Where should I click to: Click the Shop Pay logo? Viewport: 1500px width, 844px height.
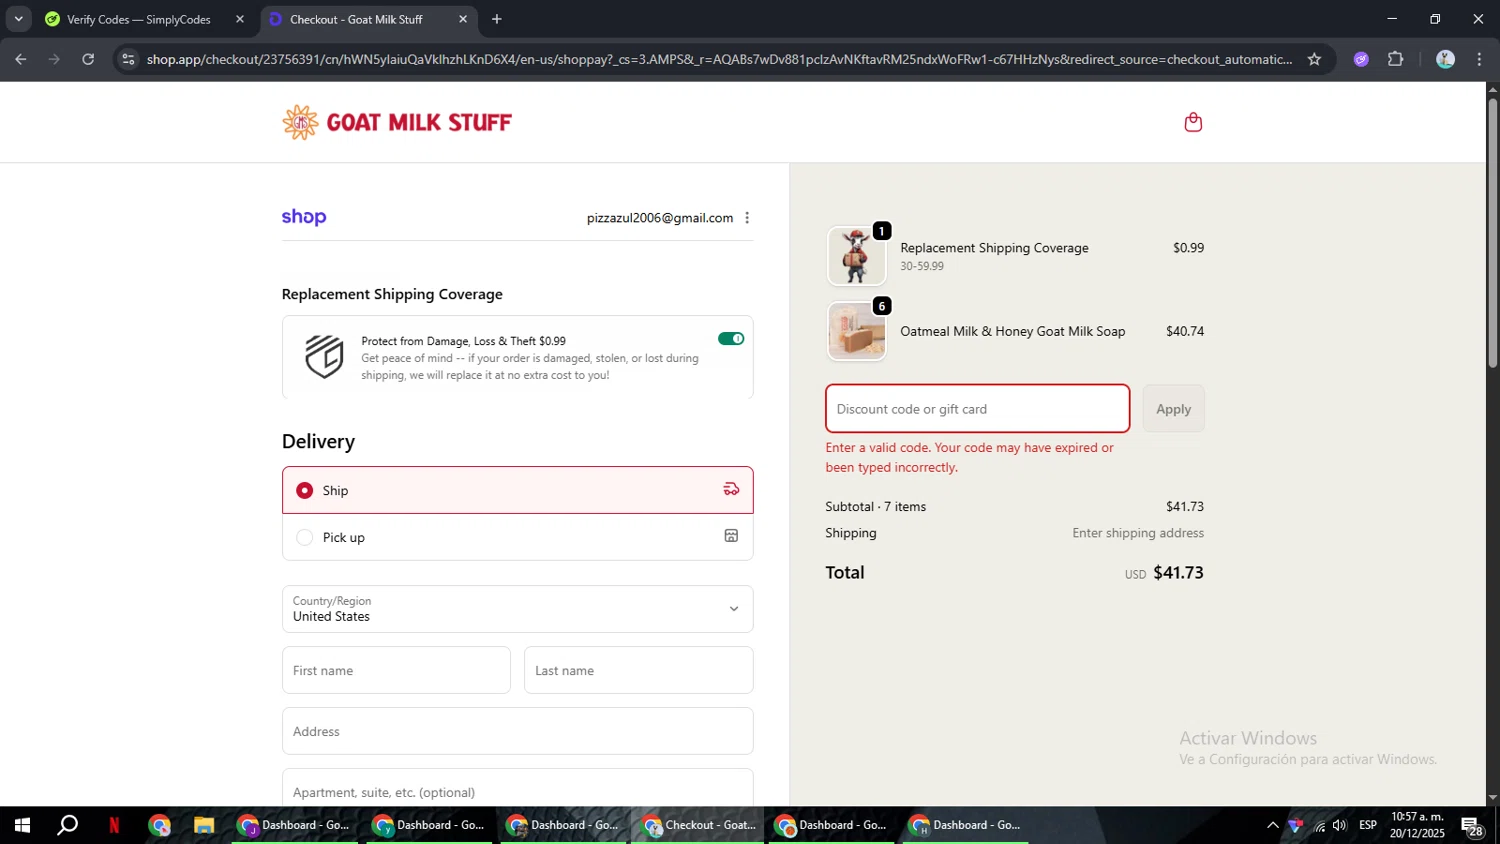[x=304, y=217]
